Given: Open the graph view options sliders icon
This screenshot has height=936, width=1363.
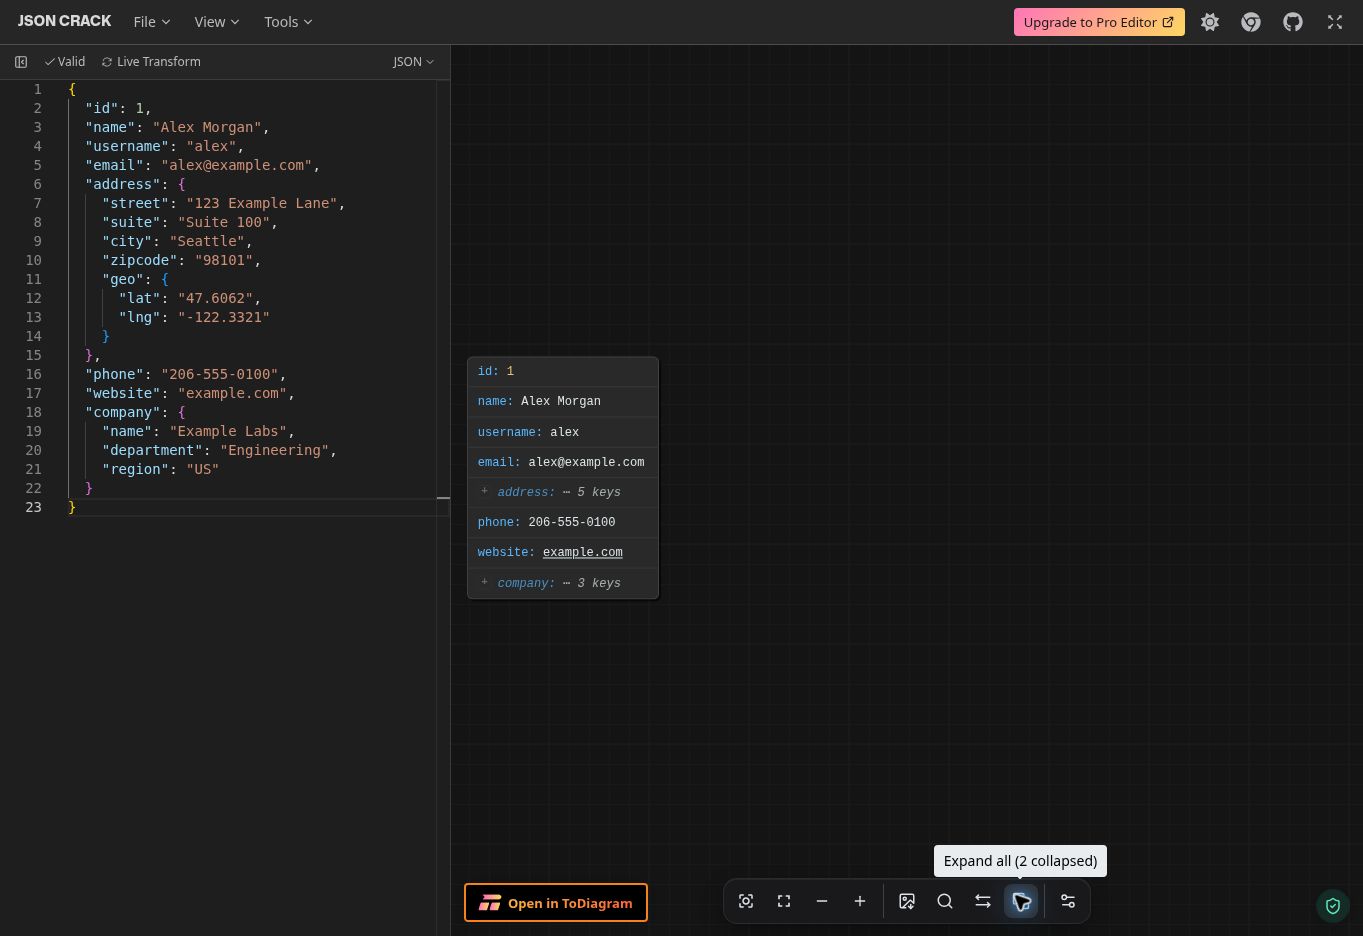Looking at the screenshot, I should (1068, 901).
